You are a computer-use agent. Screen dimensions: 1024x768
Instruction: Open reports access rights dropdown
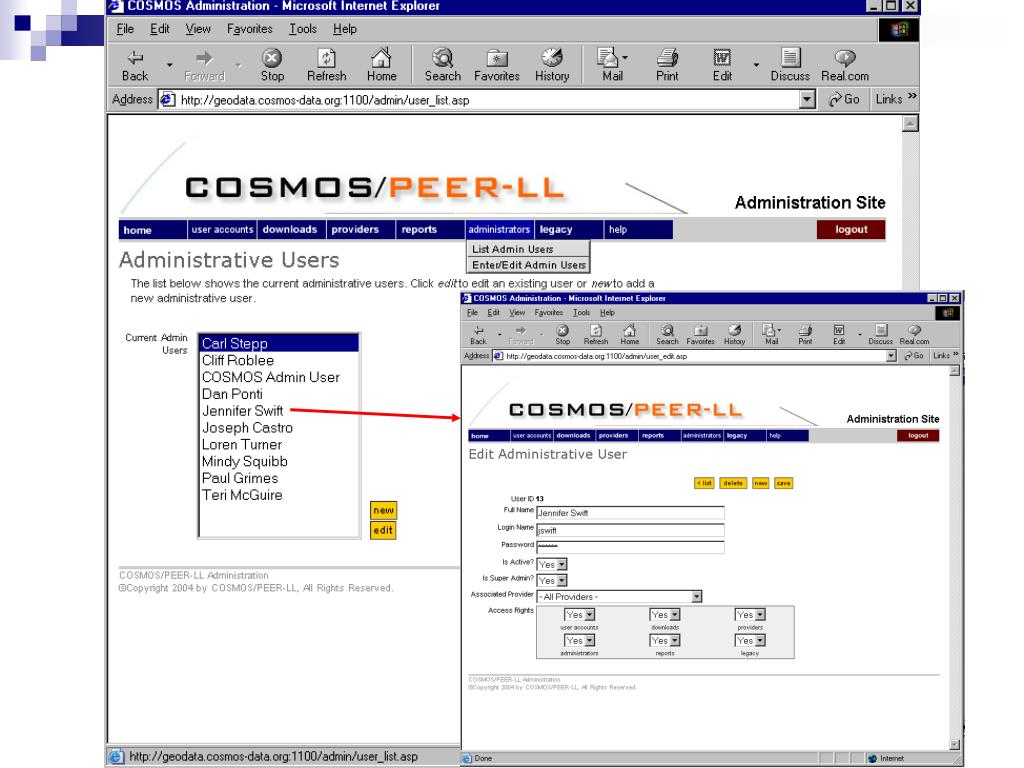pos(665,641)
